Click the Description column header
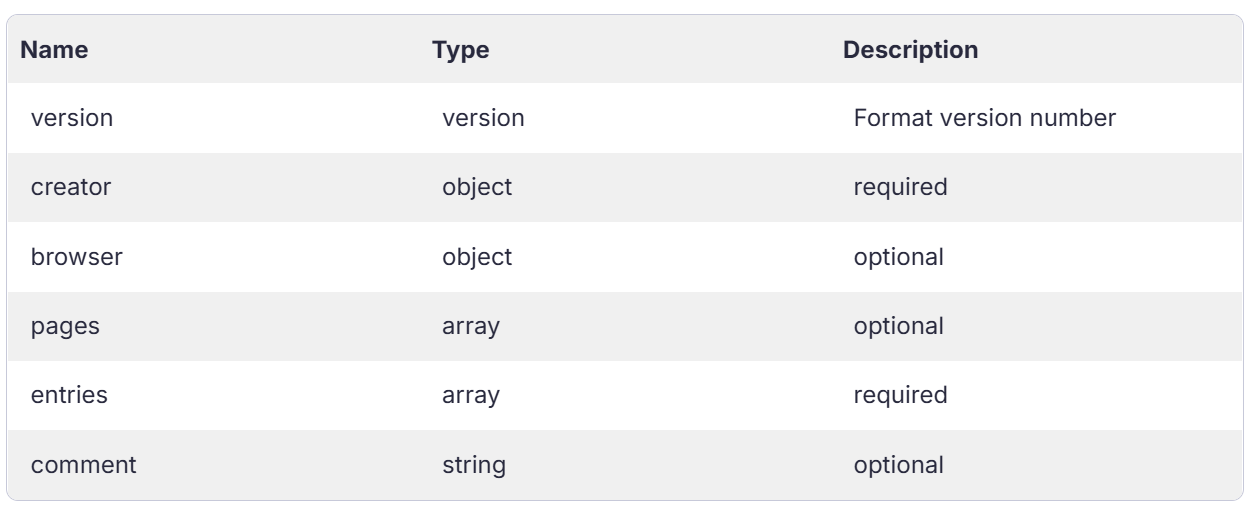This screenshot has width=1255, height=507. click(911, 50)
